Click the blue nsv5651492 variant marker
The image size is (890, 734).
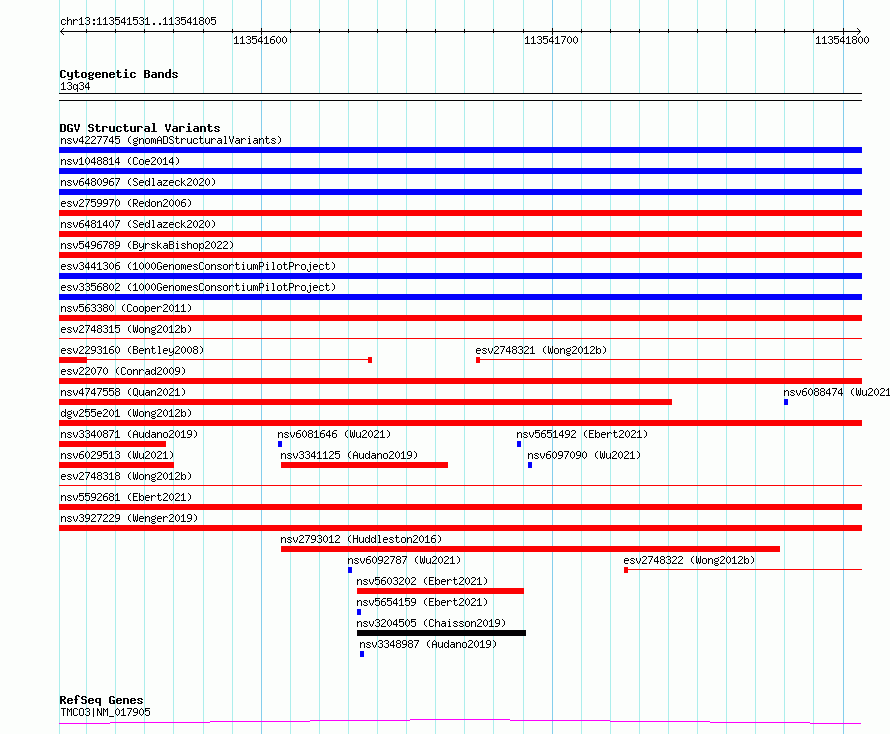[x=519, y=444]
